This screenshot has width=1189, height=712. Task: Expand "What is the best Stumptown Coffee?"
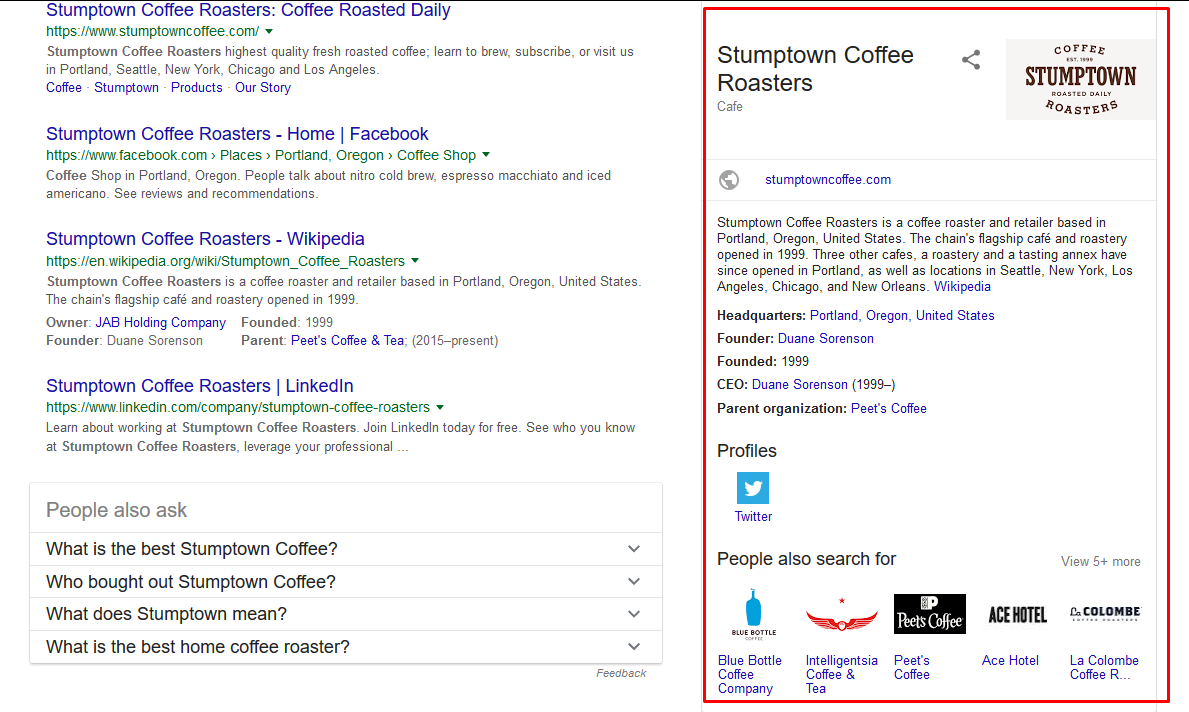(x=346, y=549)
